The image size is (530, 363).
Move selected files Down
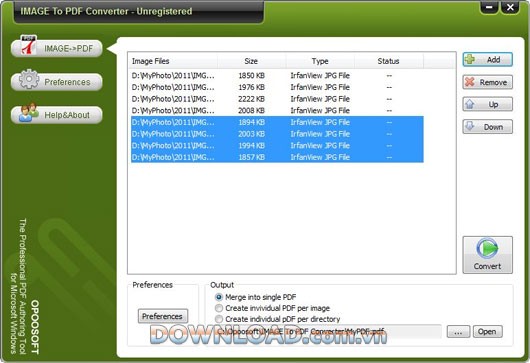[x=487, y=127]
